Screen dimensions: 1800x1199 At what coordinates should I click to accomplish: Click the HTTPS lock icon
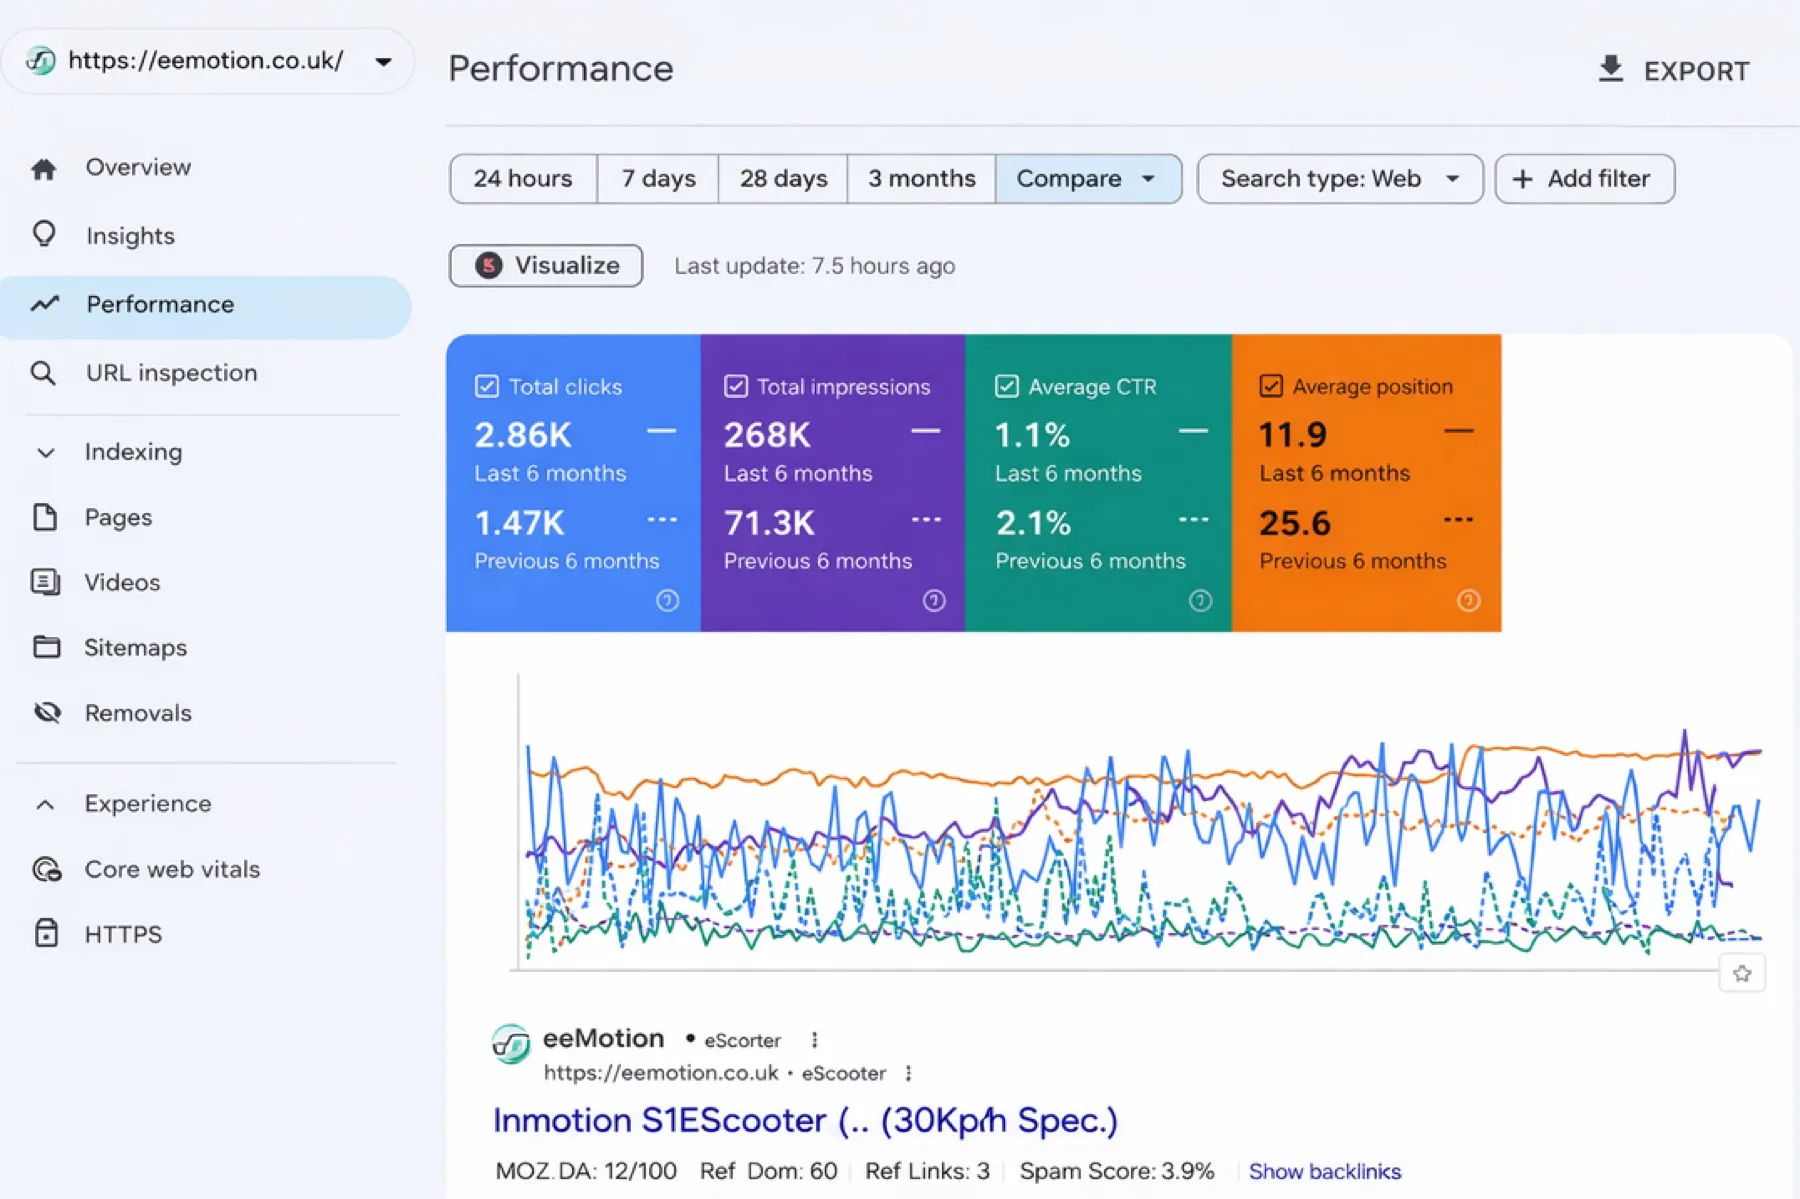coord(46,933)
